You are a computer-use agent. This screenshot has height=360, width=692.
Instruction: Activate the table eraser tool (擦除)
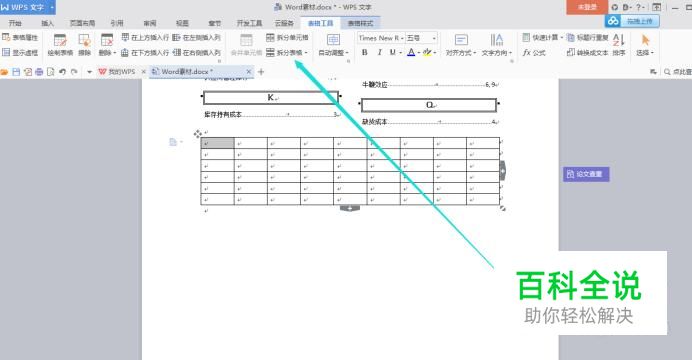click(x=84, y=45)
